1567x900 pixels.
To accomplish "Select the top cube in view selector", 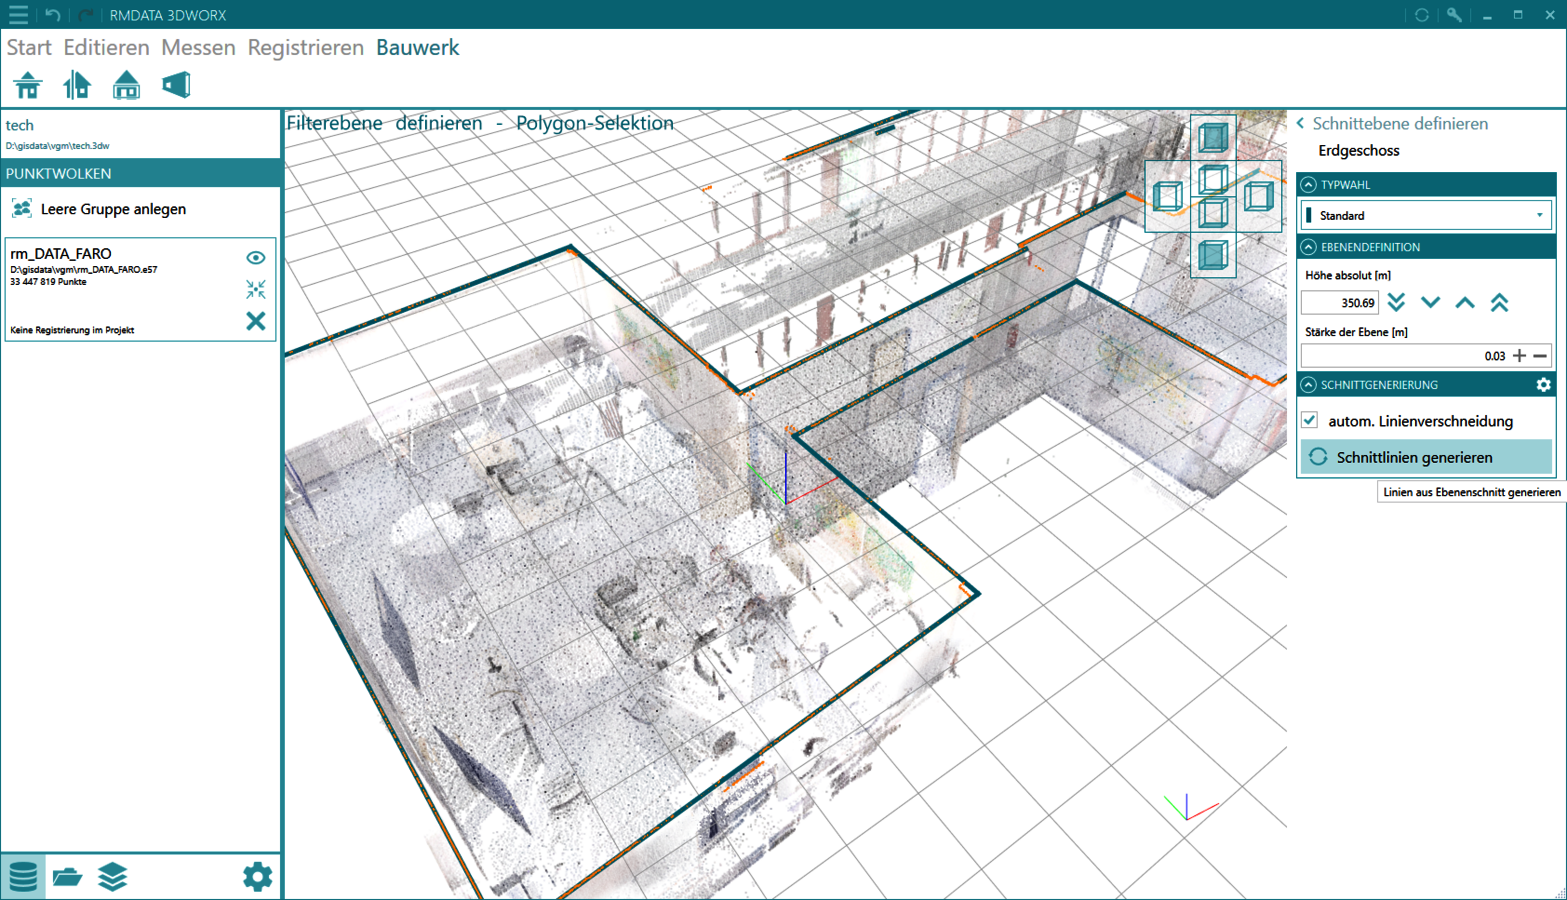I will (1213, 137).
